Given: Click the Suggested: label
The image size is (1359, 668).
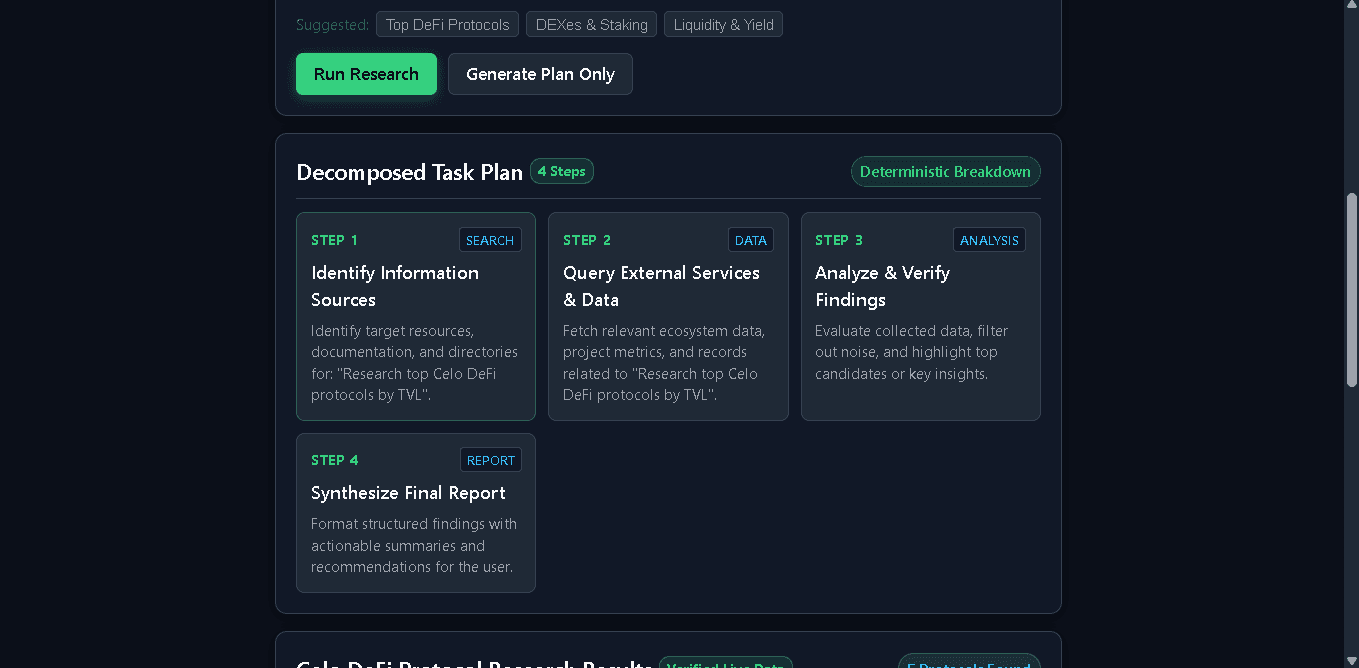Looking at the screenshot, I should click(332, 25).
